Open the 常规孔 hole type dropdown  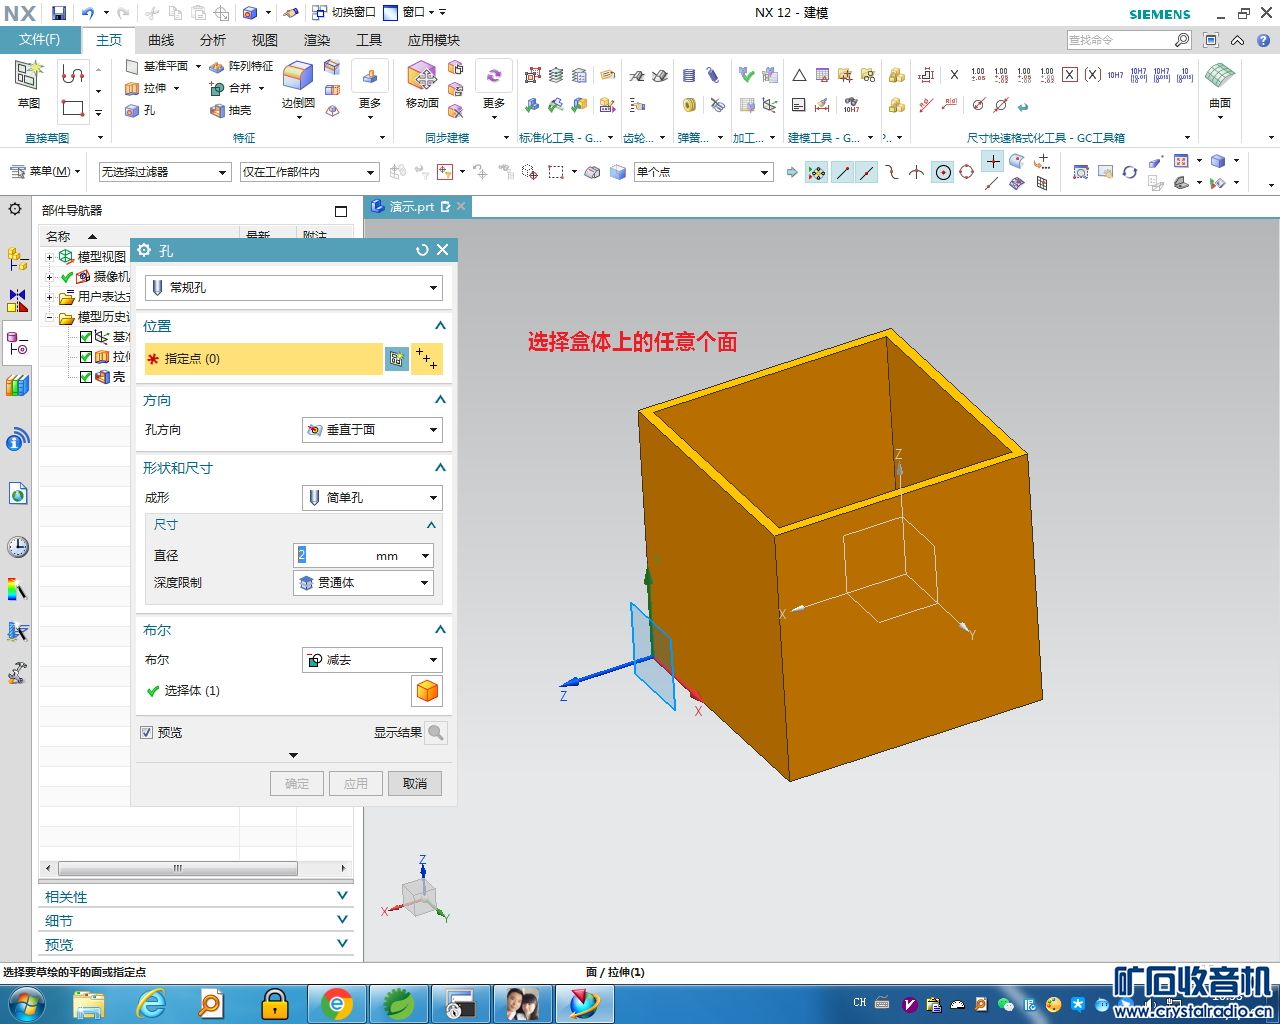pyautogui.click(x=294, y=288)
